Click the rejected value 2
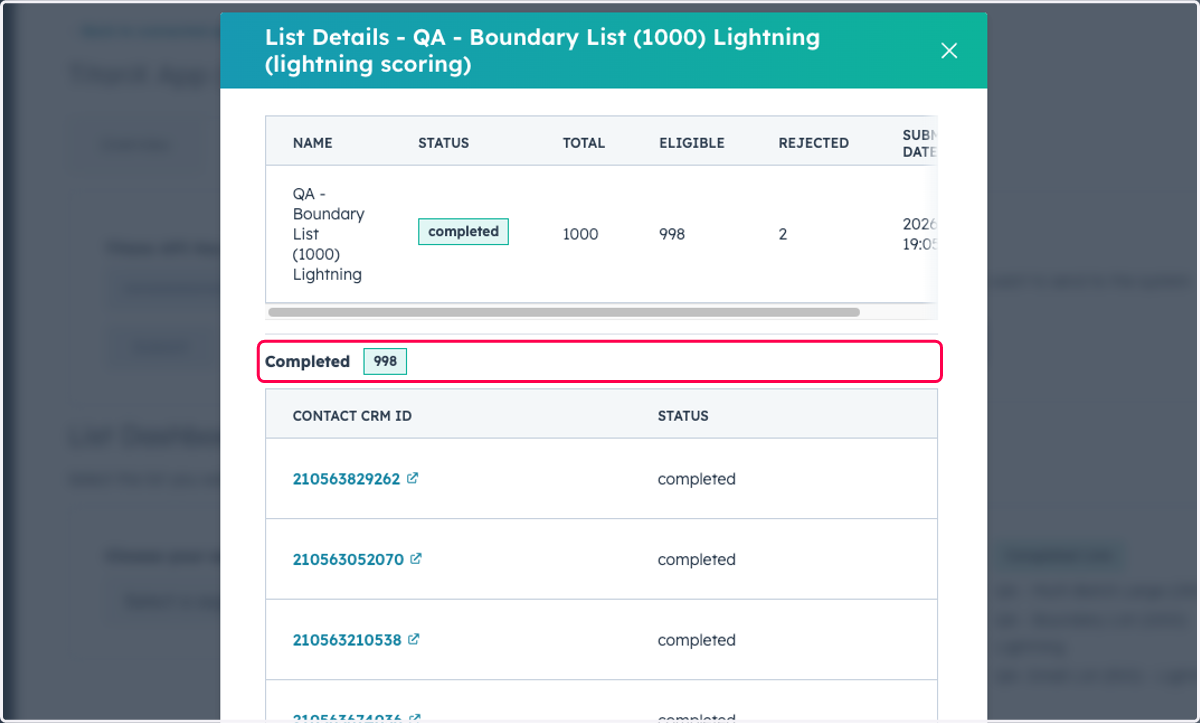 [783, 234]
